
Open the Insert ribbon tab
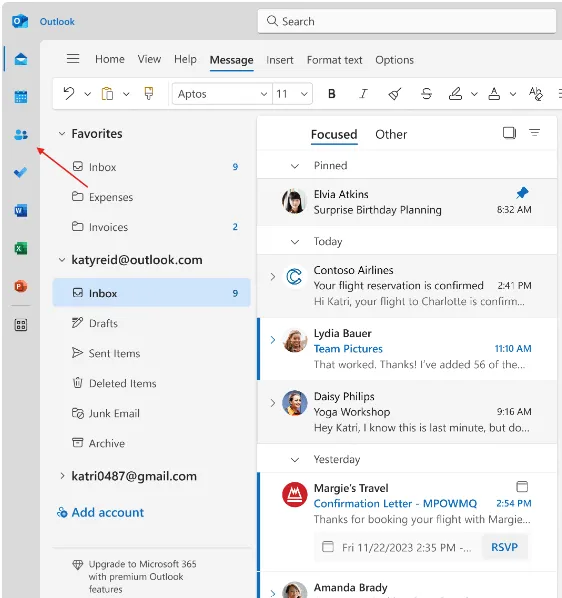coord(280,60)
